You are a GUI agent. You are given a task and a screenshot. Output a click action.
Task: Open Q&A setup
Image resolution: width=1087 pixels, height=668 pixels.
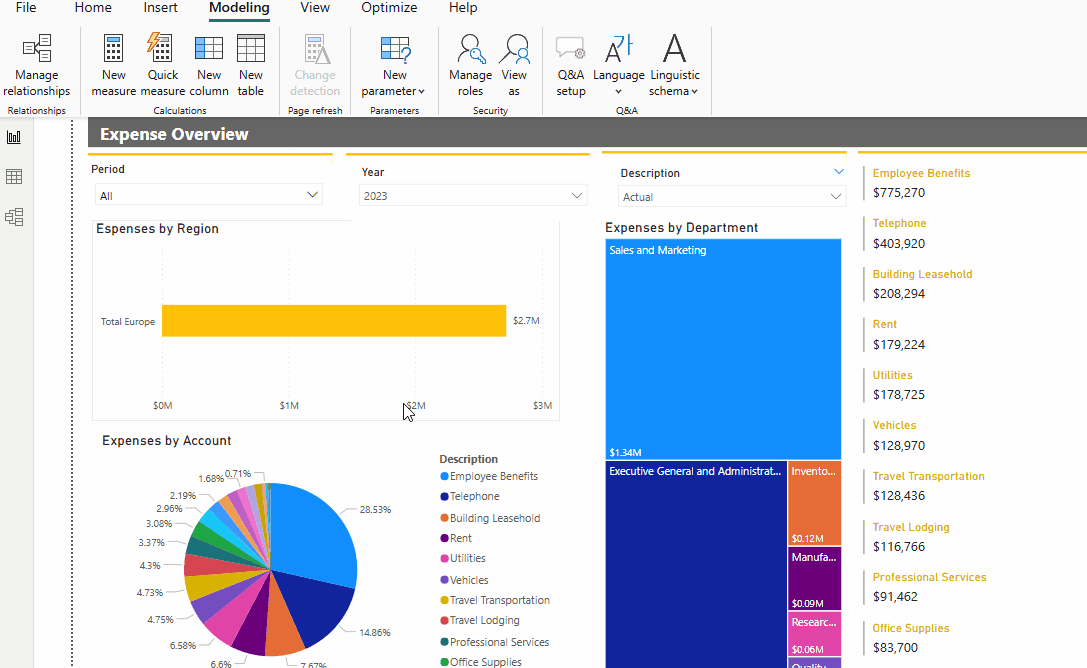click(x=571, y=65)
